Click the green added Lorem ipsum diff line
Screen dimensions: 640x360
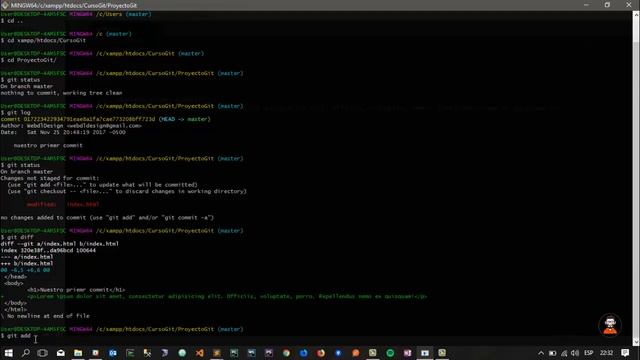pyautogui.click(x=214, y=296)
